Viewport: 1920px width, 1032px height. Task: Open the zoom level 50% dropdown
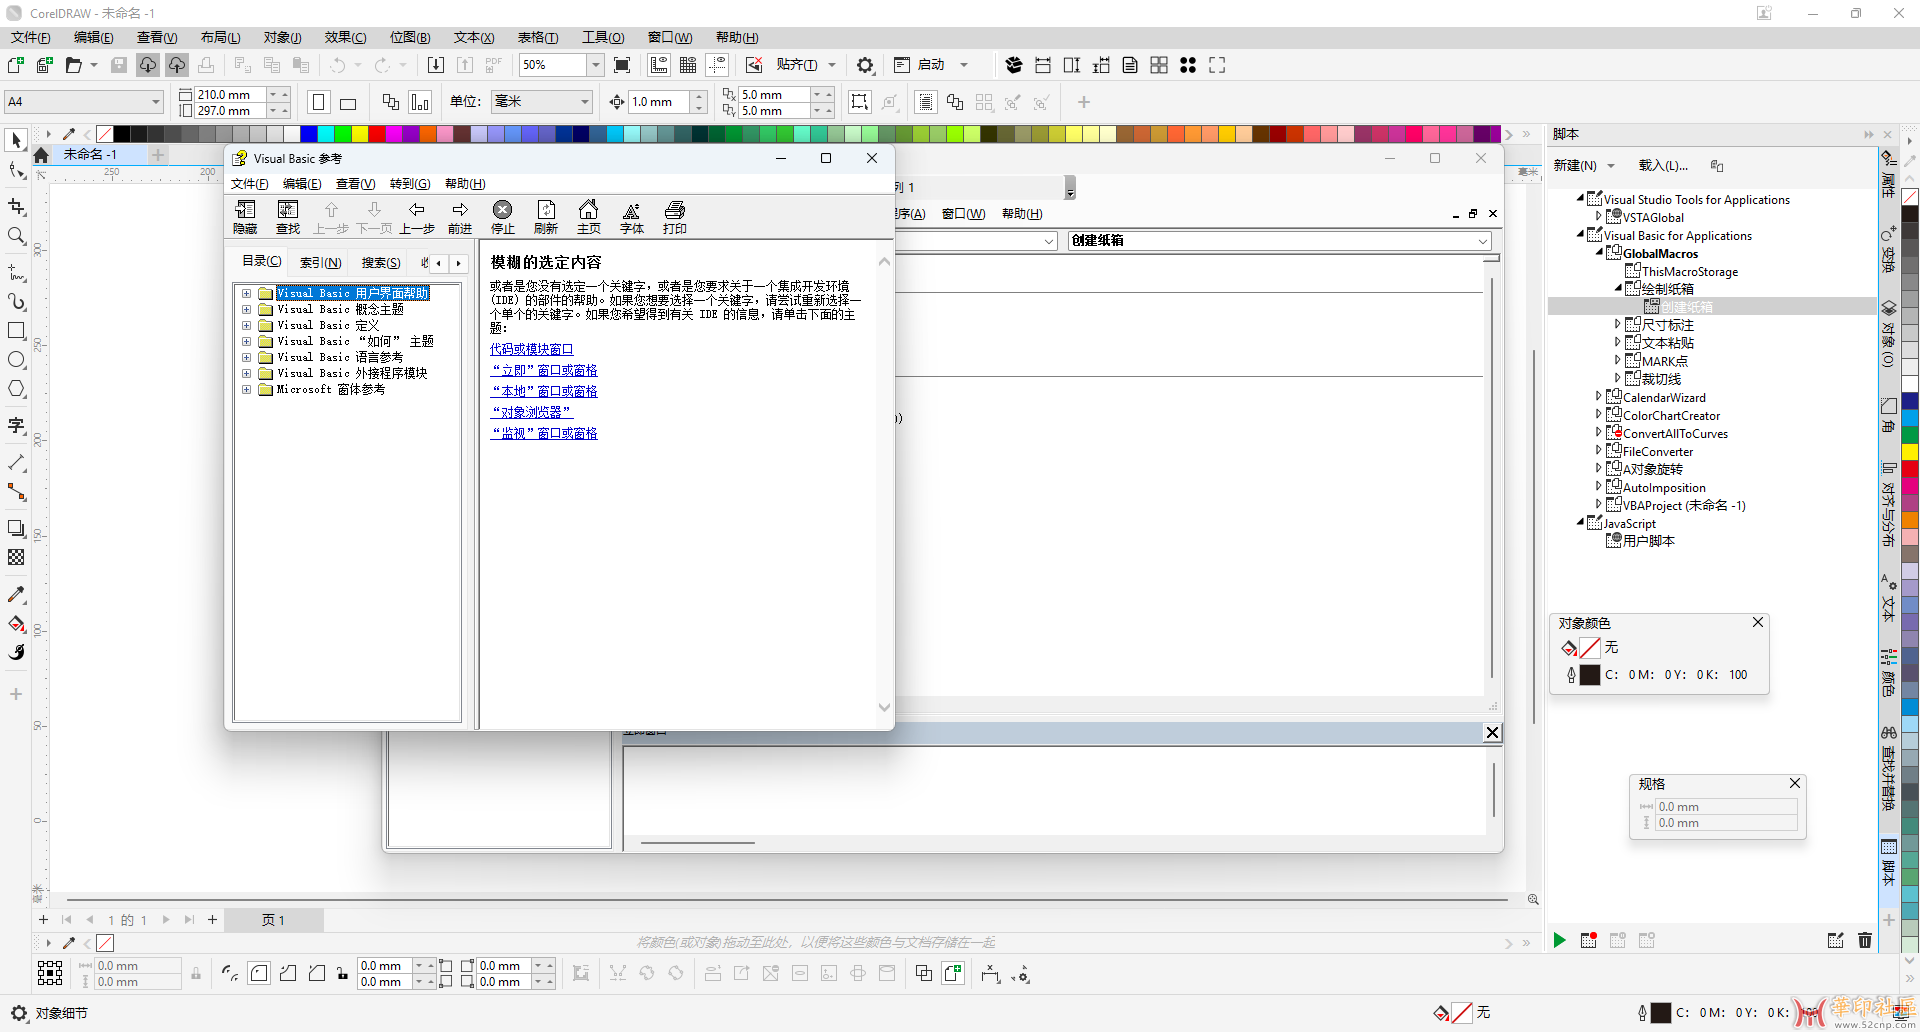[596, 65]
